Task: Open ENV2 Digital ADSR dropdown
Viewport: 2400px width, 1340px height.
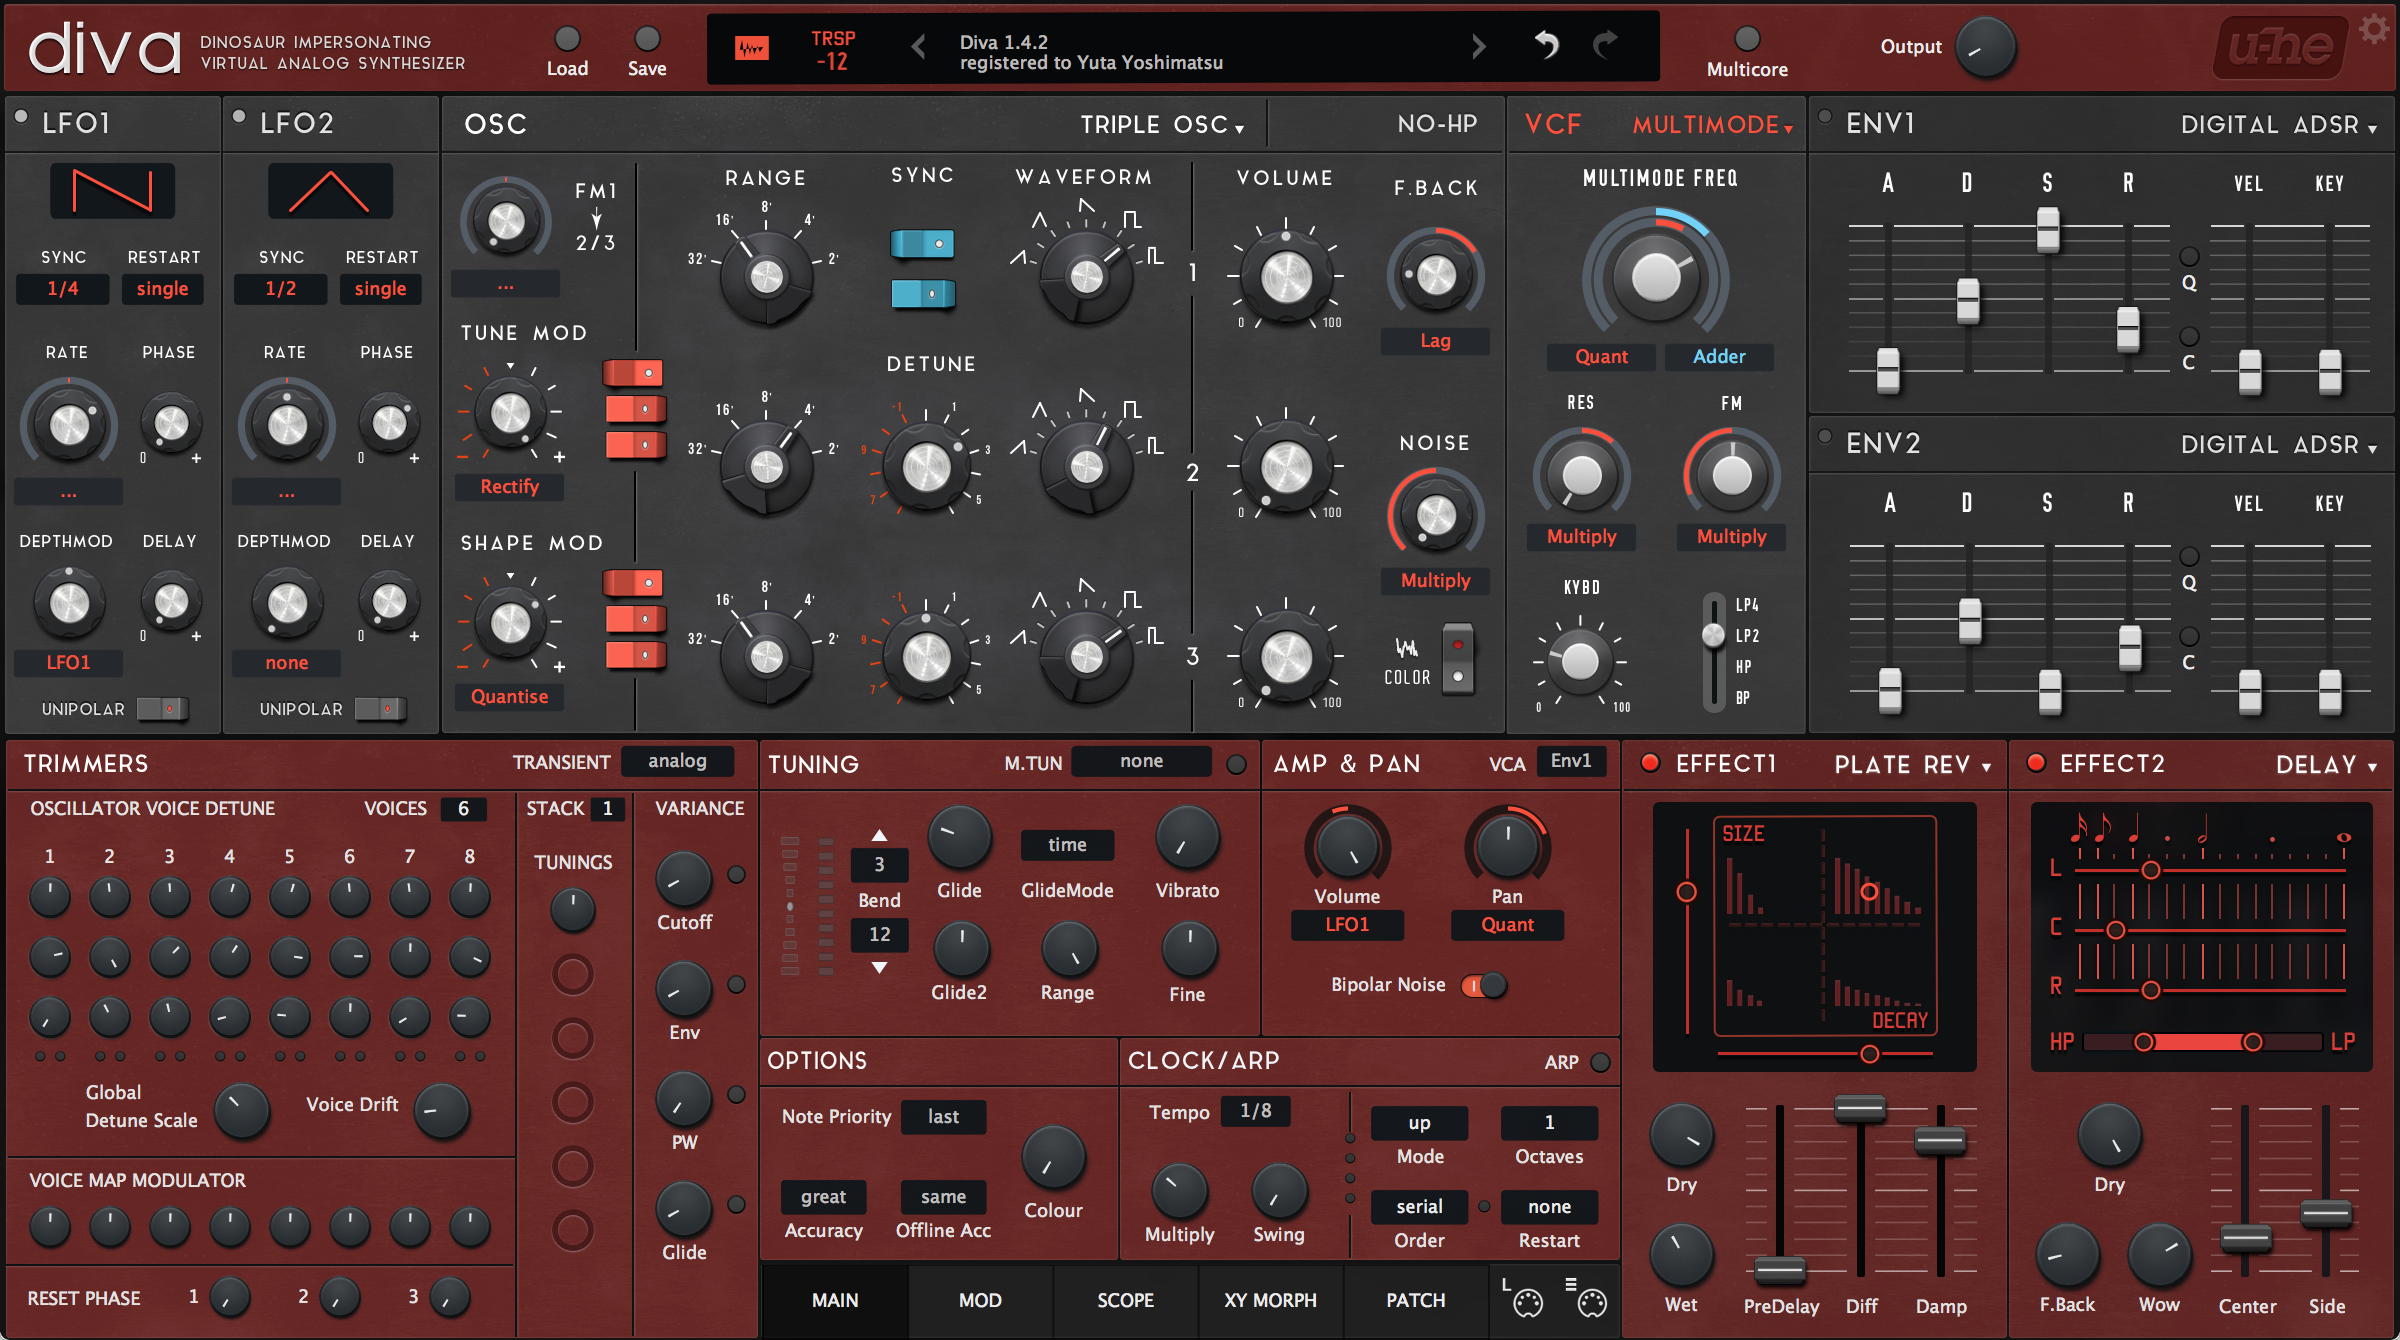Action: click(x=2279, y=445)
